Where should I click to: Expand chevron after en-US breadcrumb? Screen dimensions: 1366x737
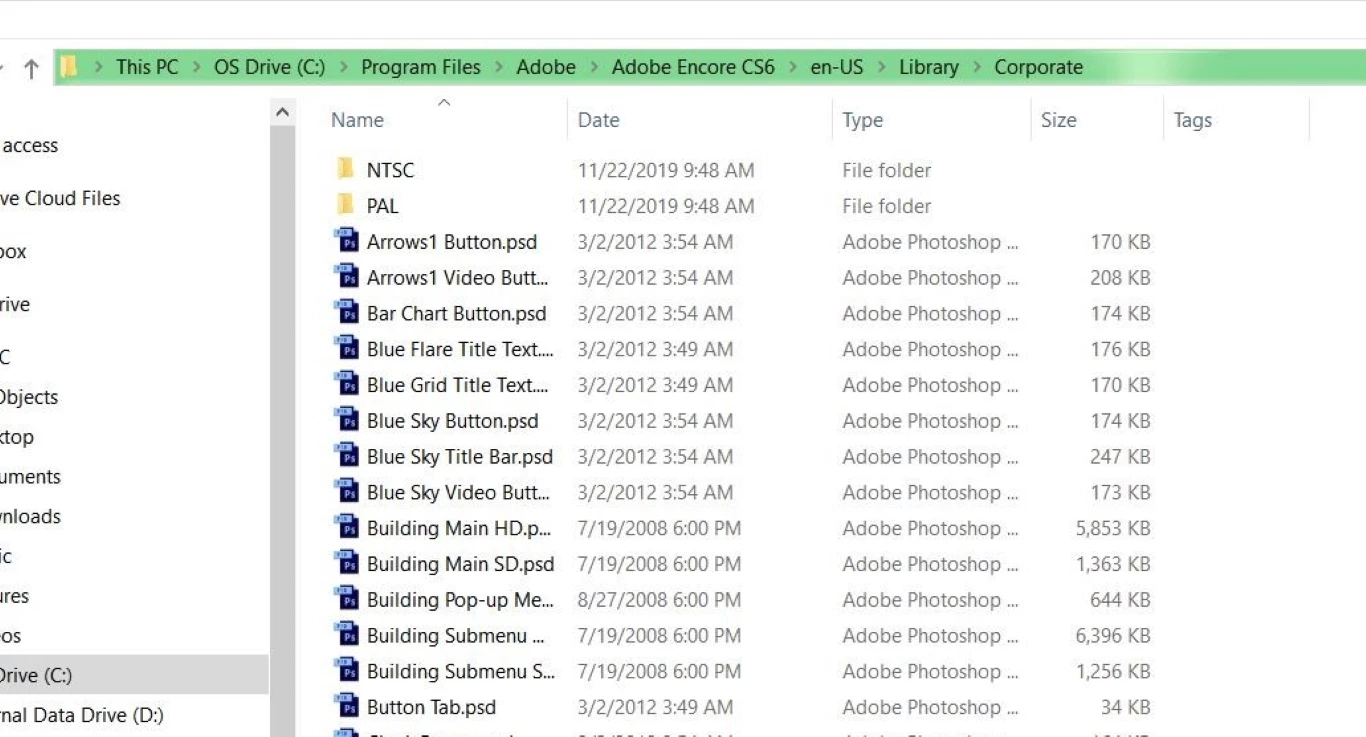[882, 67]
